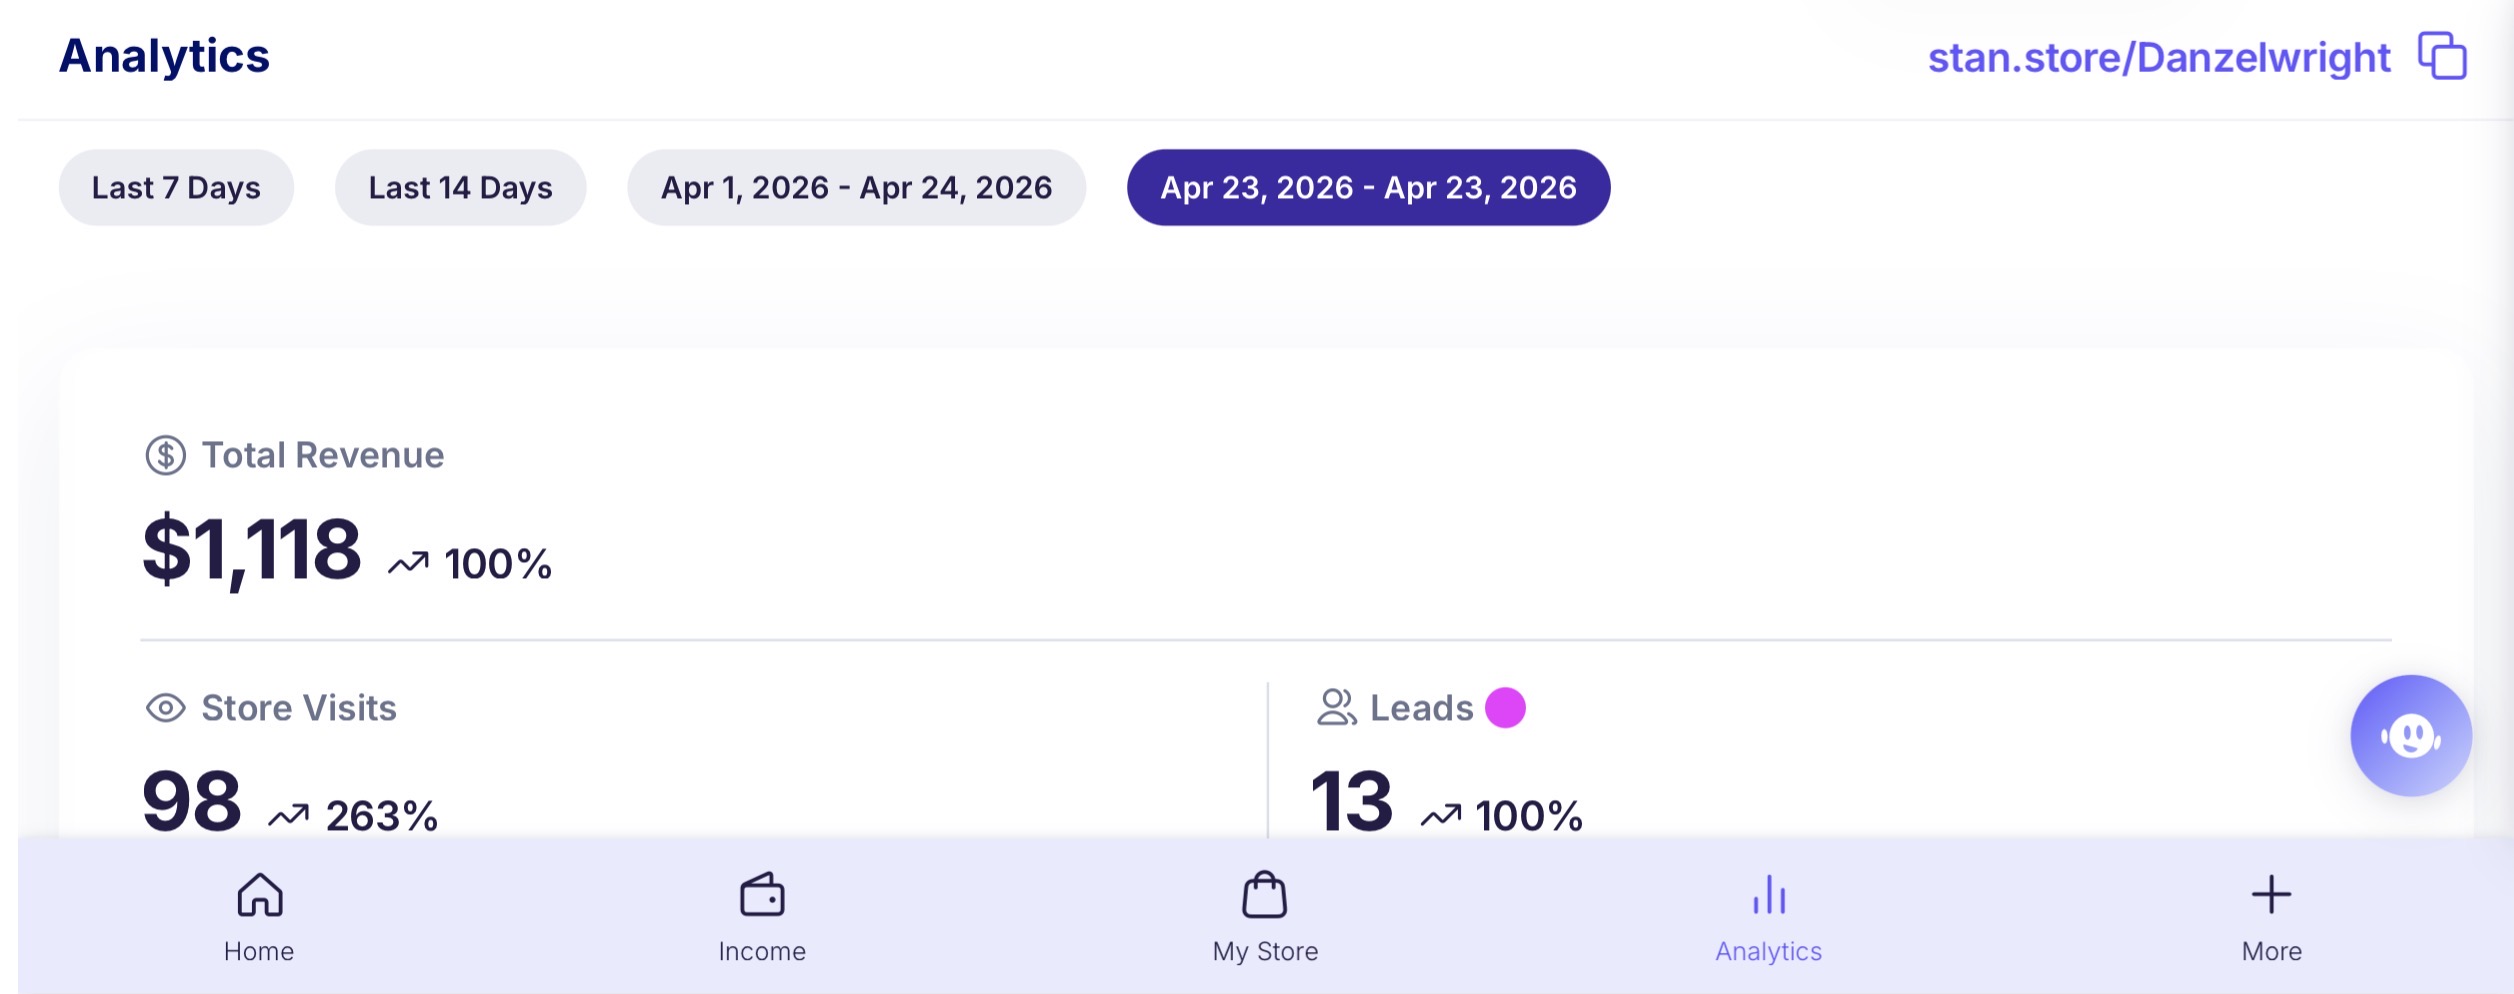Select the Last 7 Days filter
2514x994 pixels.
pyautogui.click(x=176, y=187)
